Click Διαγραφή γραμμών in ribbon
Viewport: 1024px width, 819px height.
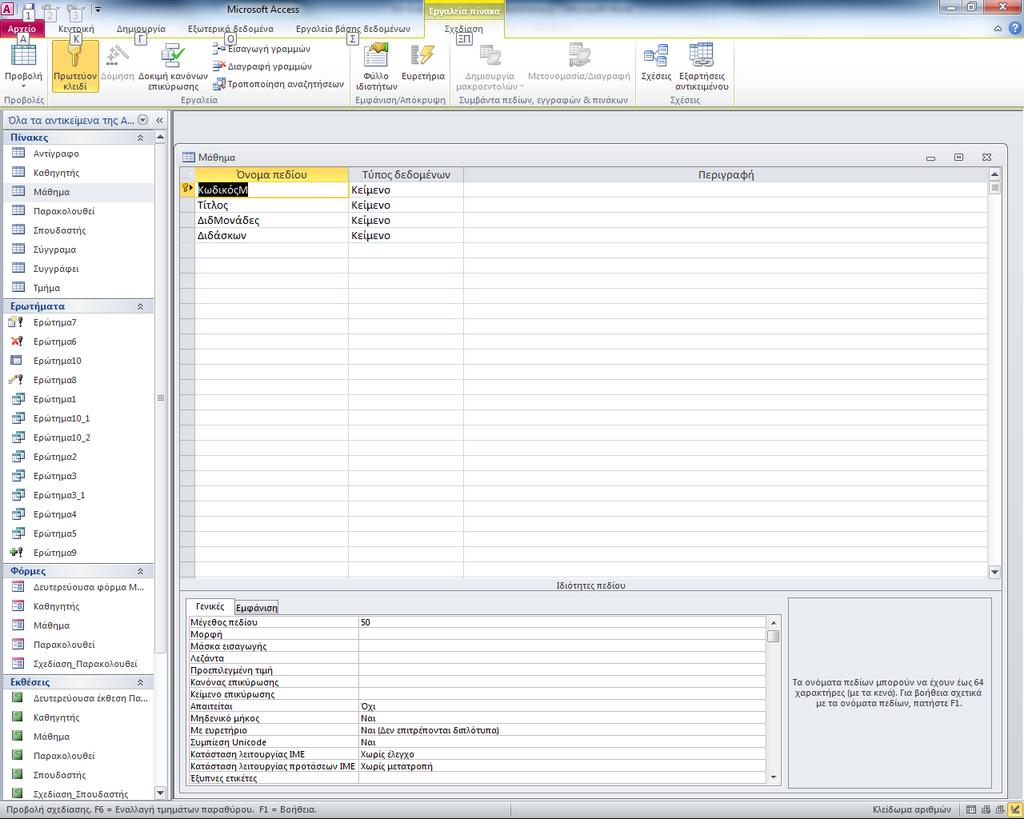[x=263, y=67]
